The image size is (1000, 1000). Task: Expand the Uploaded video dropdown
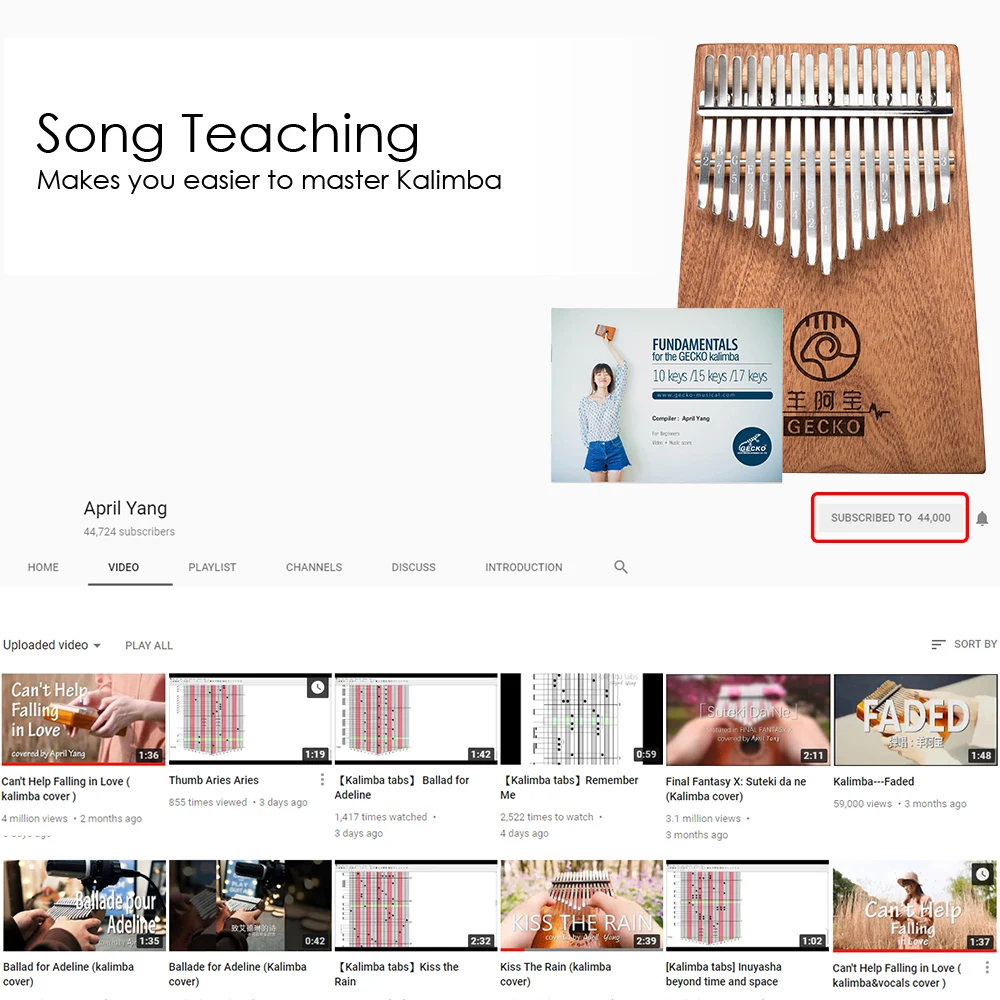click(x=52, y=645)
